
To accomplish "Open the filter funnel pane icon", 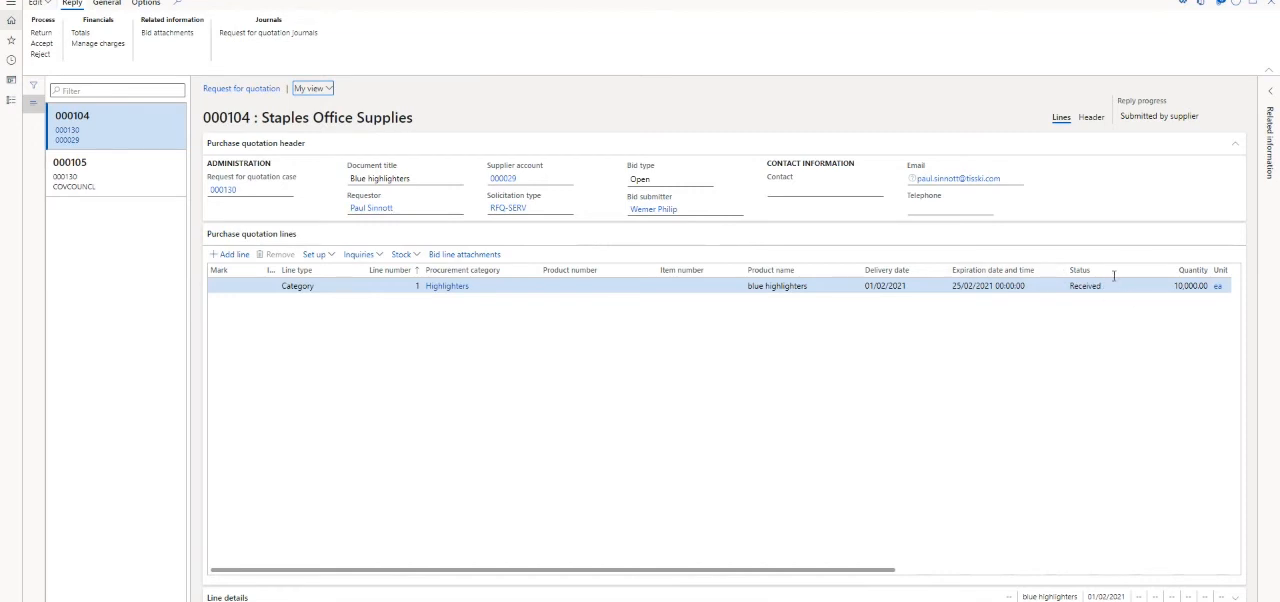I will point(33,86).
